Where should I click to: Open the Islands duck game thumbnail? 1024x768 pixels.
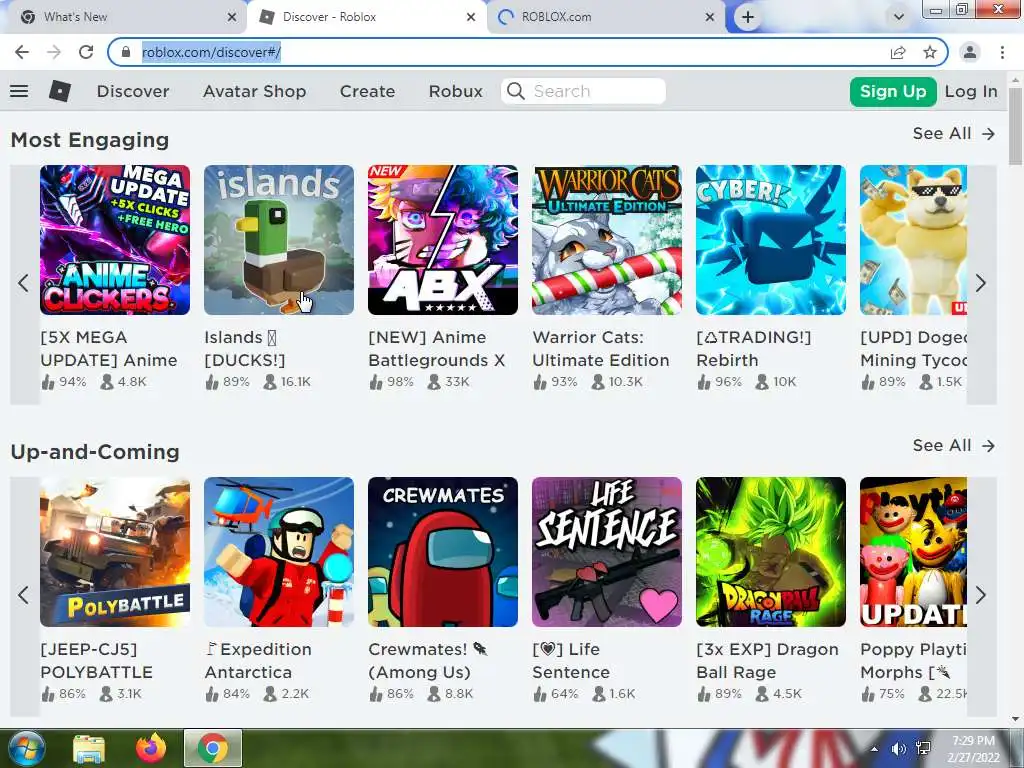coord(279,240)
